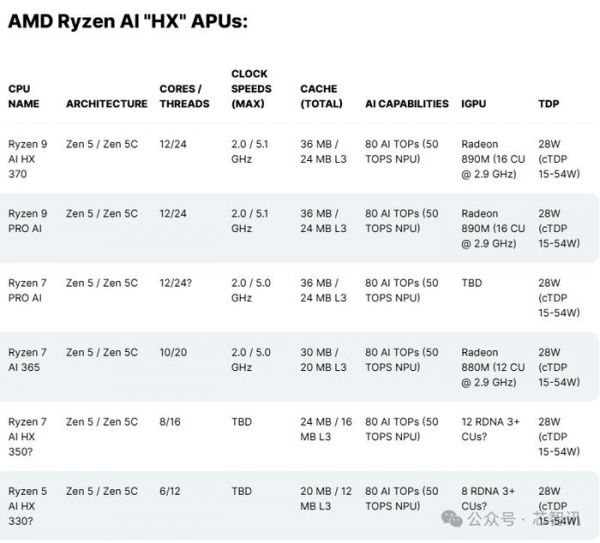The image size is (600, 543).
Task: Select the 8/16 cores/threads cell
Action: coord(170,422)
